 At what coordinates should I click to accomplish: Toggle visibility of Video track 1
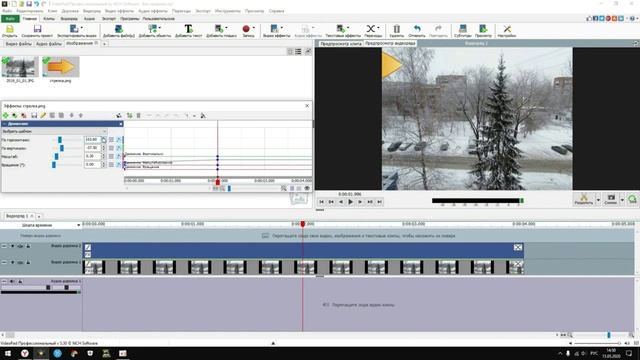[x=20, y=262]
